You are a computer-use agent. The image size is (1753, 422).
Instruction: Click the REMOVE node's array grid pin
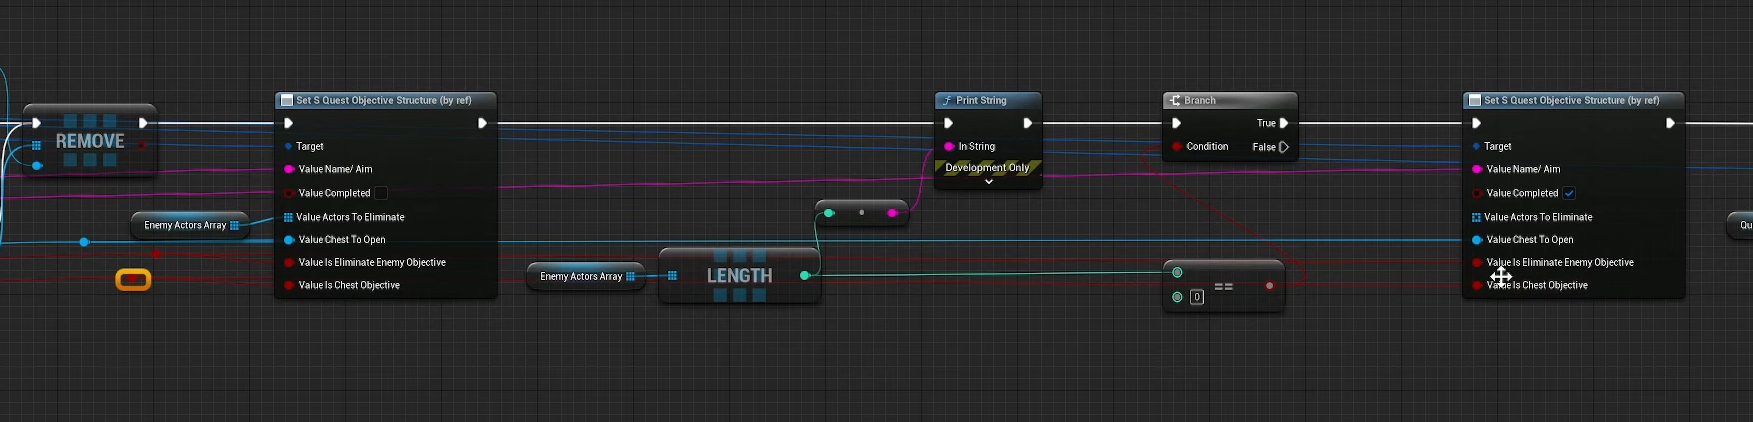[x=36, y=145]
